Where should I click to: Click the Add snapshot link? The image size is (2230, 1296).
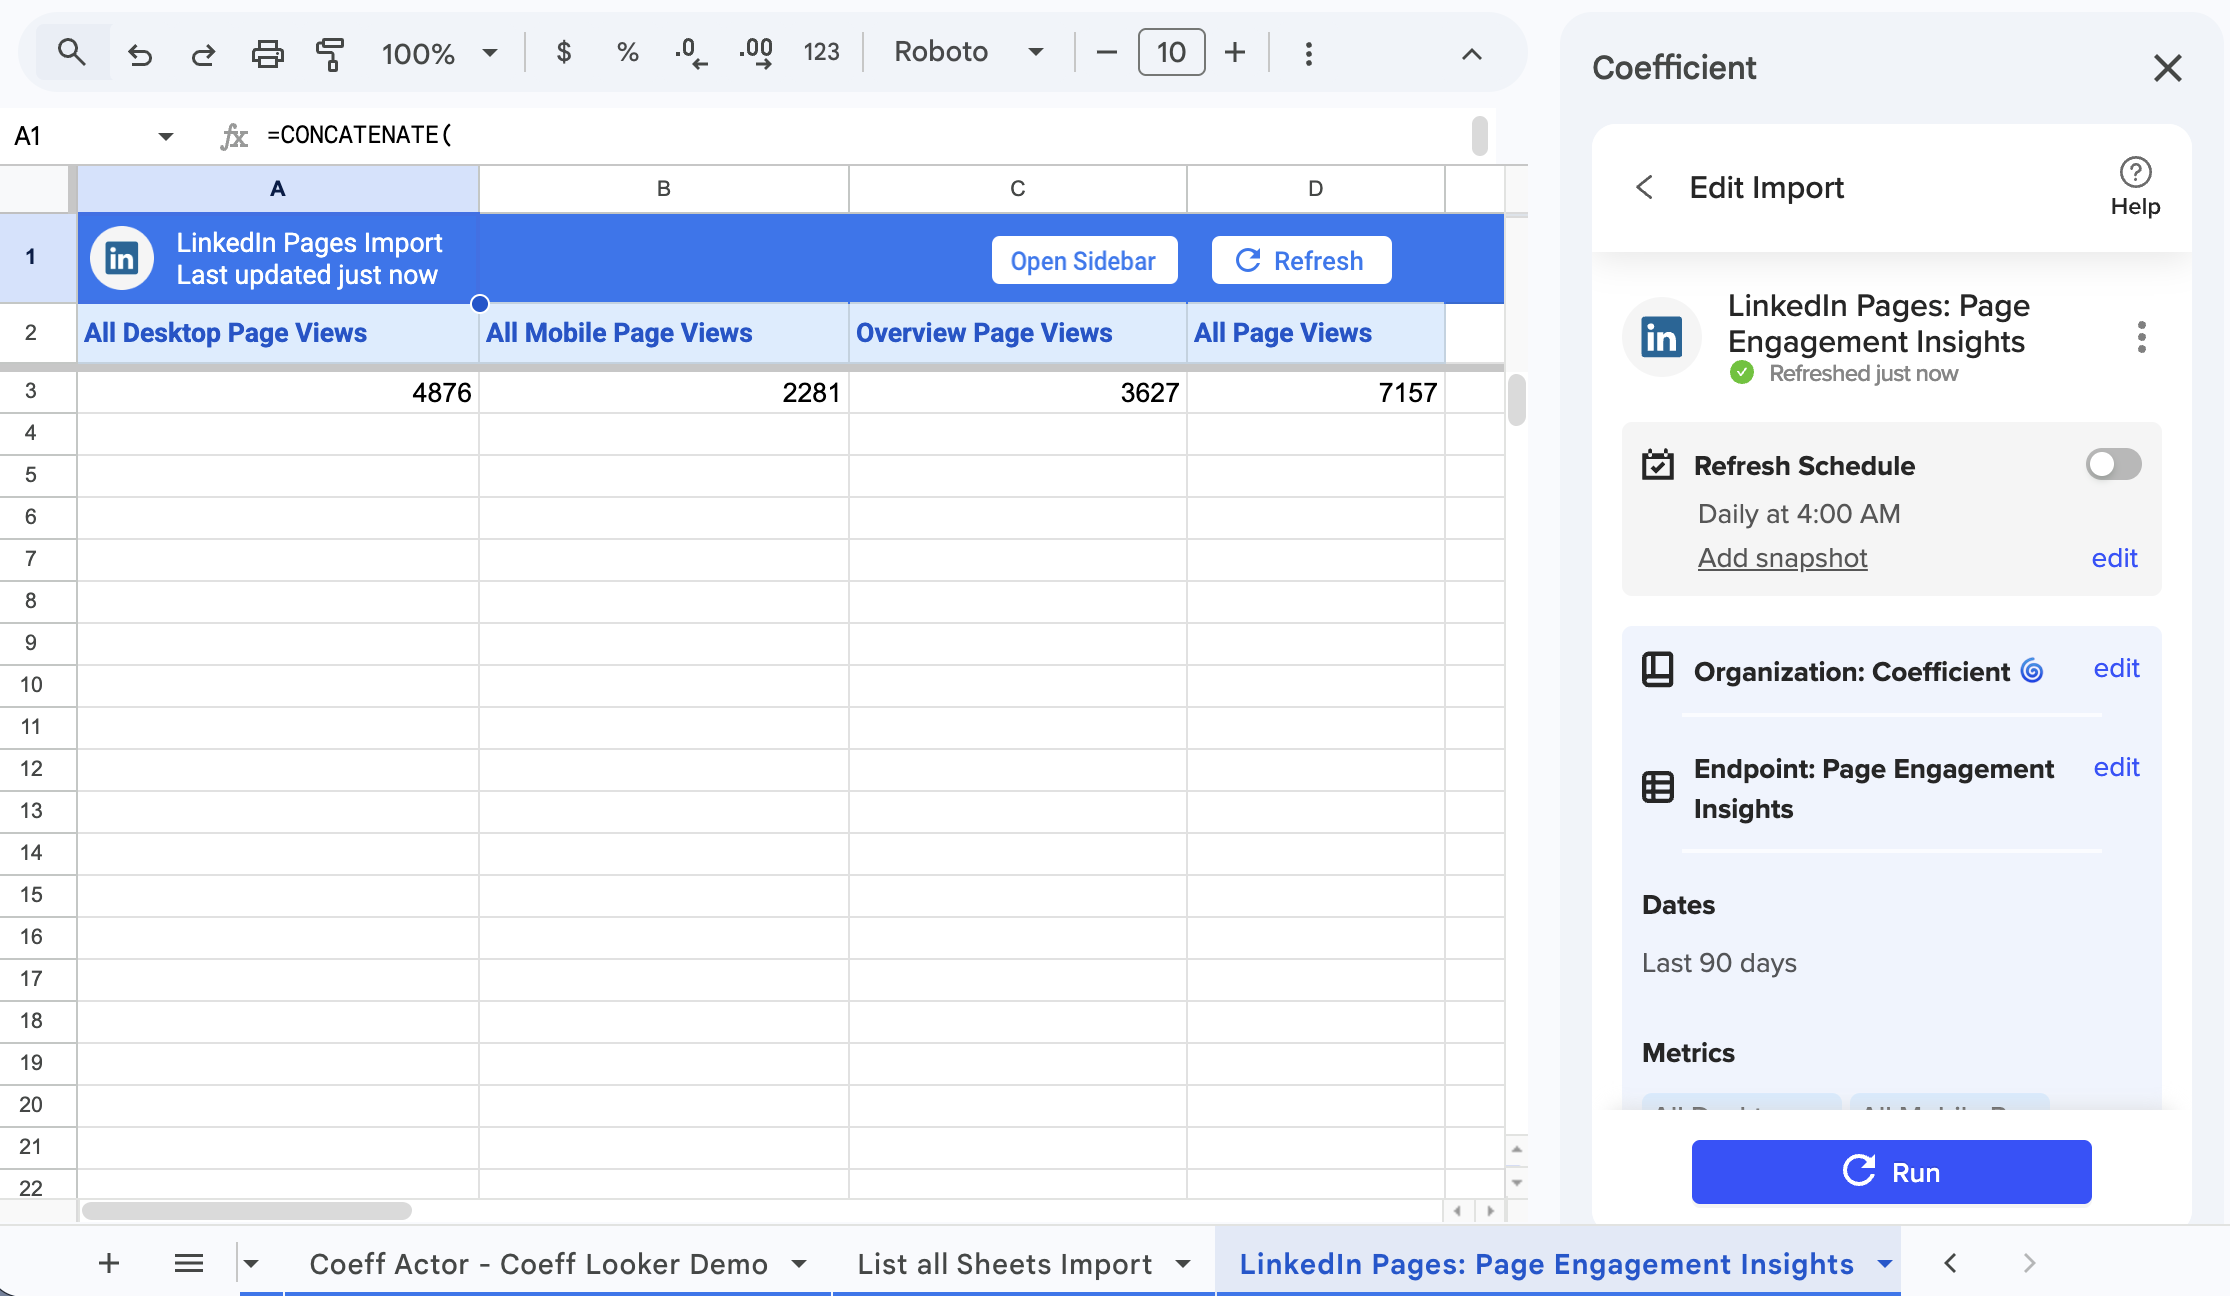point(1782,558)
